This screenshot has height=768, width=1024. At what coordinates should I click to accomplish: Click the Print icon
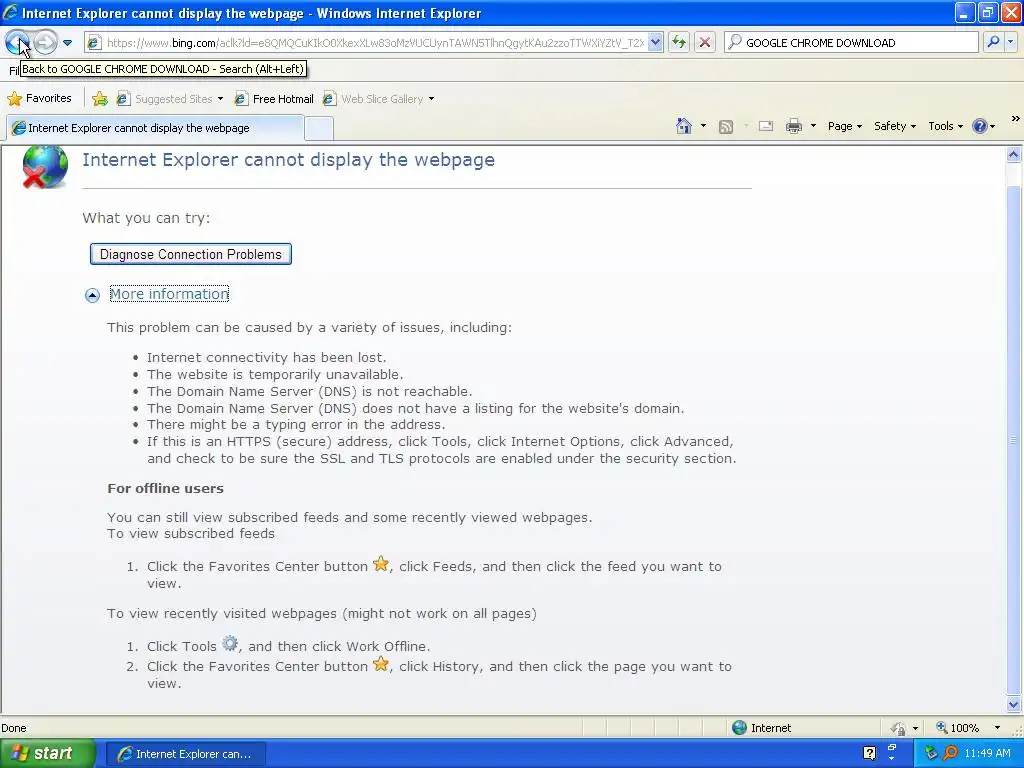793,126
